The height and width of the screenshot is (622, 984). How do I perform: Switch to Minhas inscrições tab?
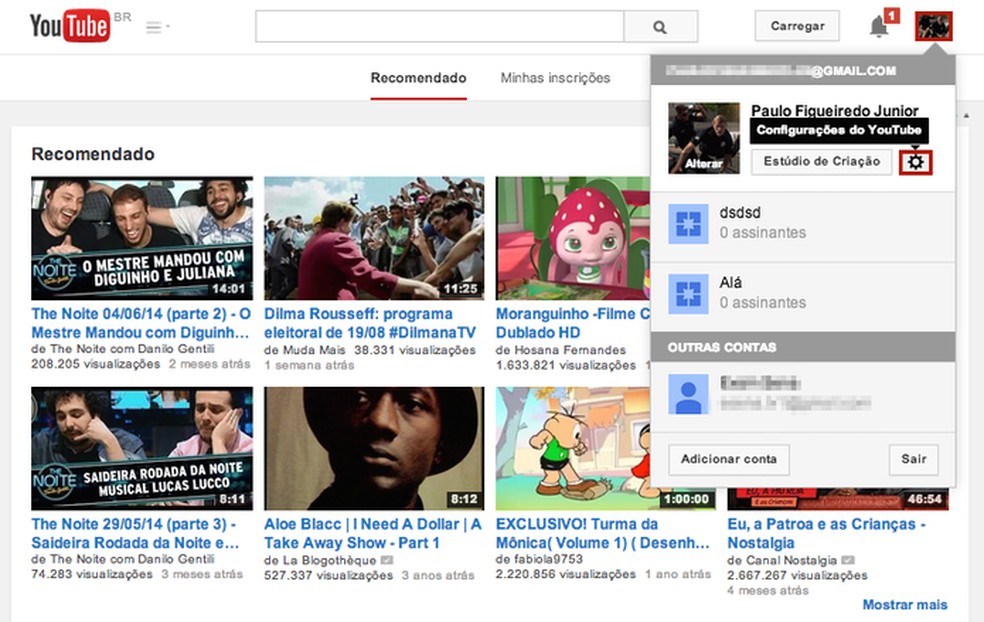click(x=555, y=78)
